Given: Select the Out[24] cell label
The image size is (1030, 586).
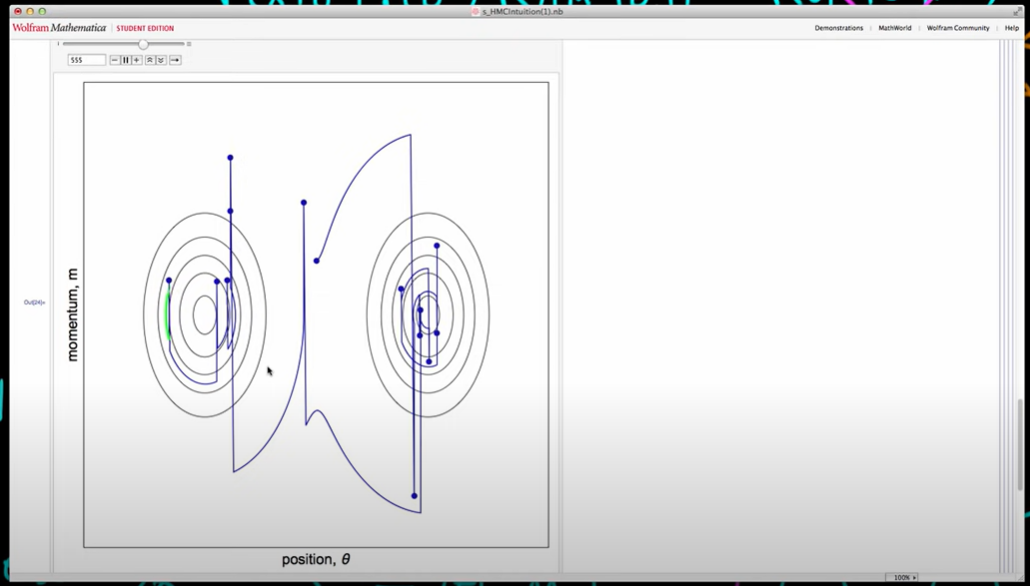Looking at the screenshot, I should click(x=34, y=302).
